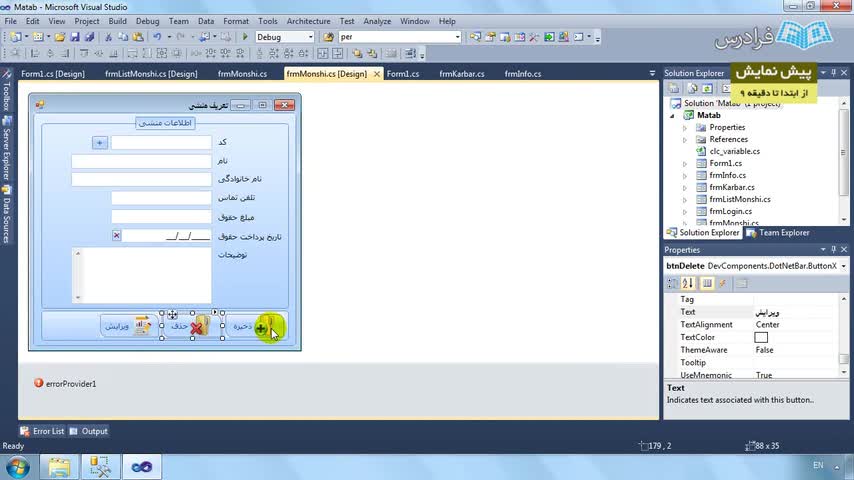Expand the References node
Viewport: 854px width, 480px height.
tap(685, 139)
